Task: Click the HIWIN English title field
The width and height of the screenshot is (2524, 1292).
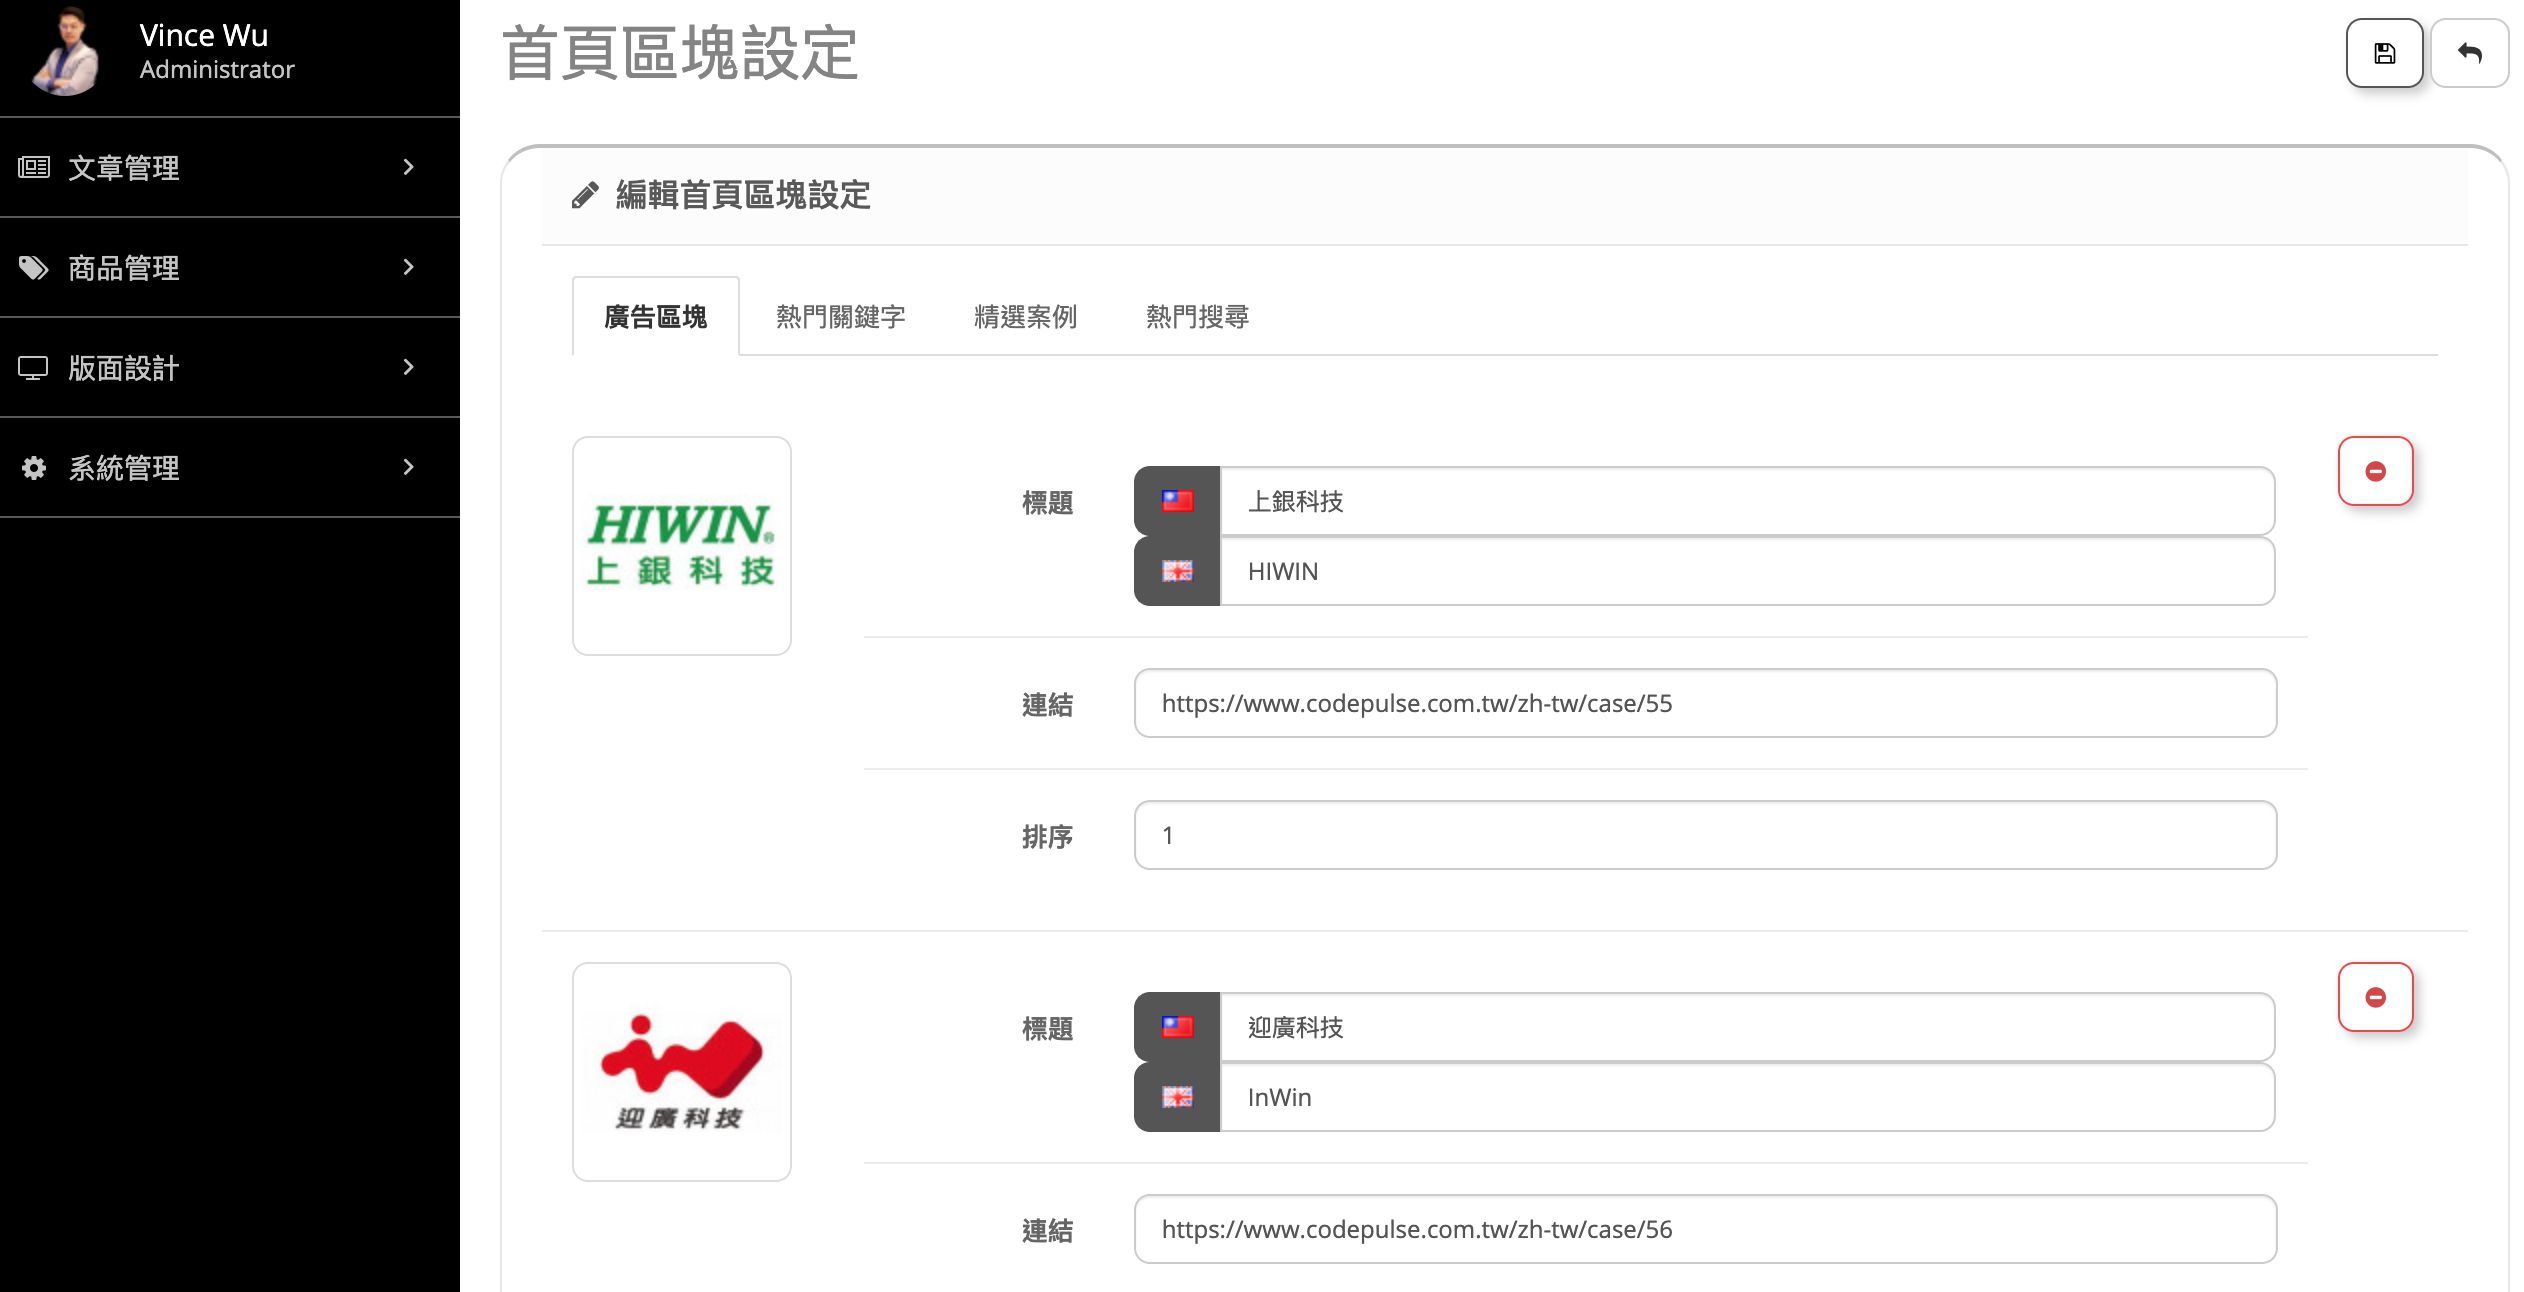Action: 1747,571
